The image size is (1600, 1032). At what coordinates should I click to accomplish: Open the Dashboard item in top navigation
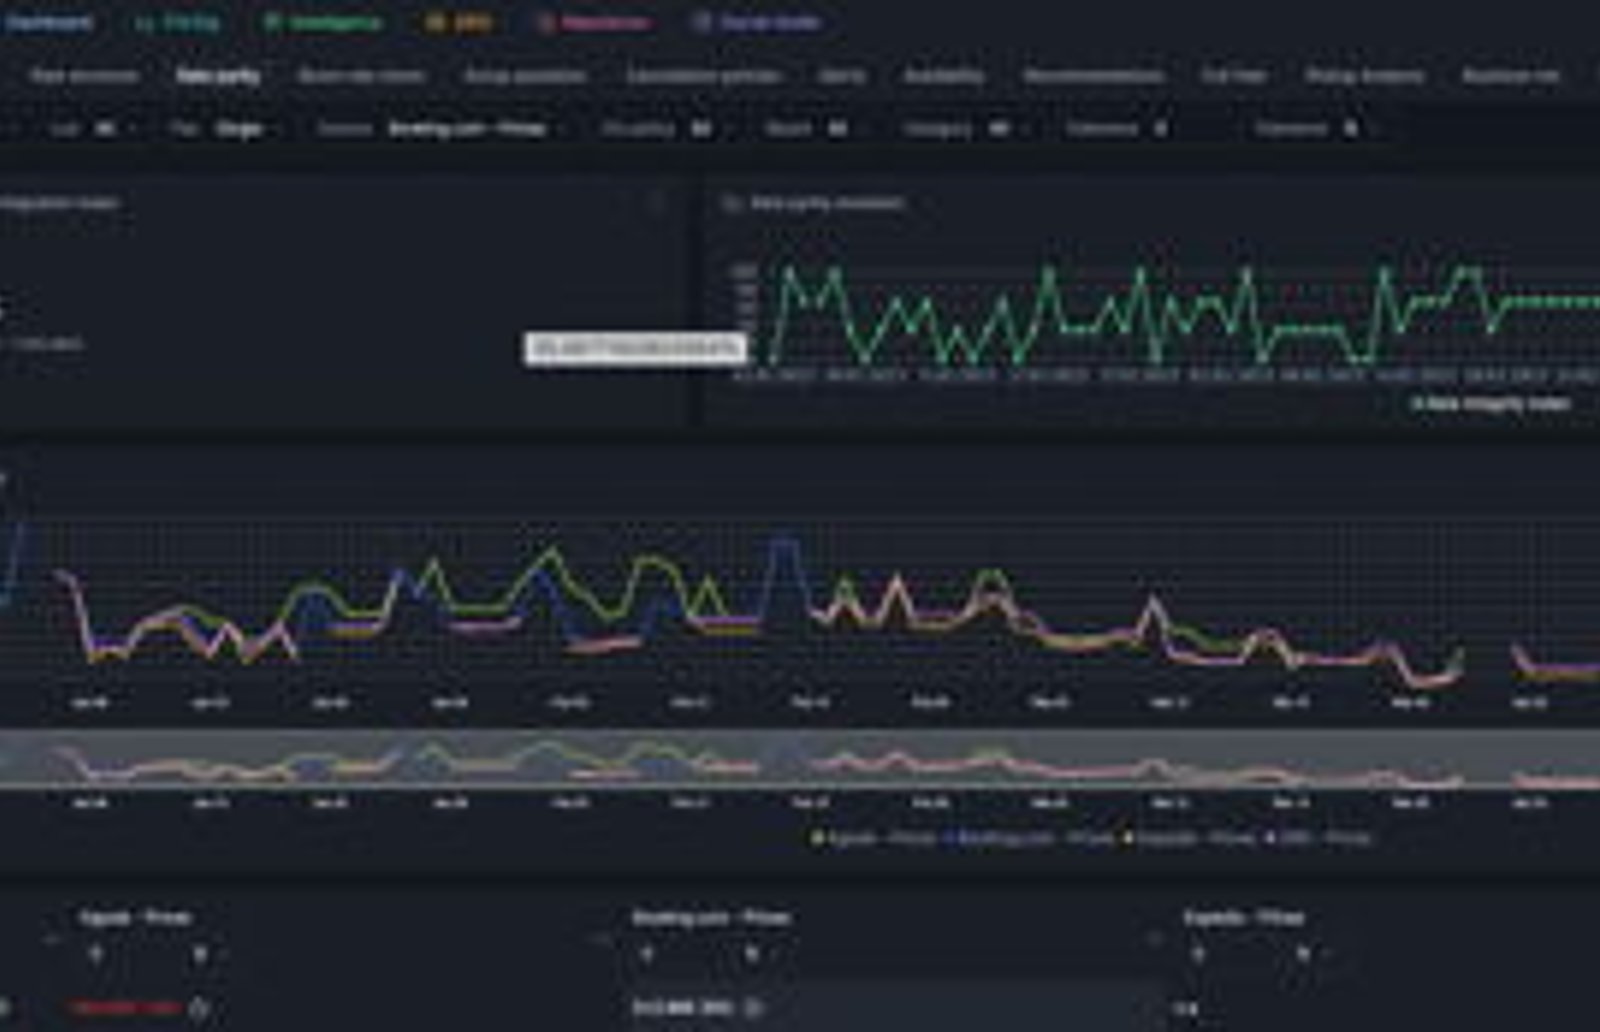click(x=48, y=22)
